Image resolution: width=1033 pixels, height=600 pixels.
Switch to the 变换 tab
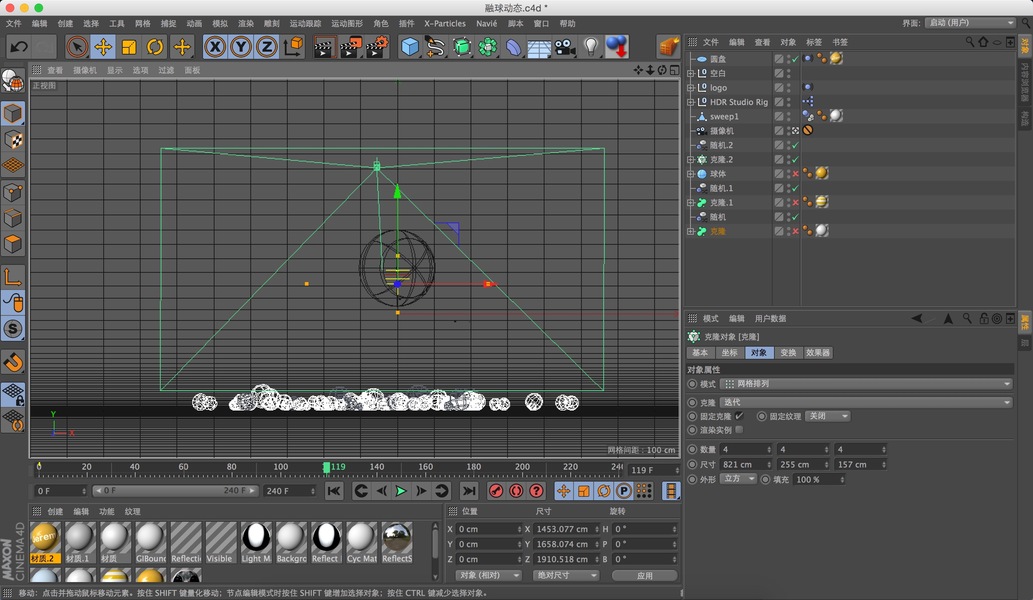click(x=788, y=352)
